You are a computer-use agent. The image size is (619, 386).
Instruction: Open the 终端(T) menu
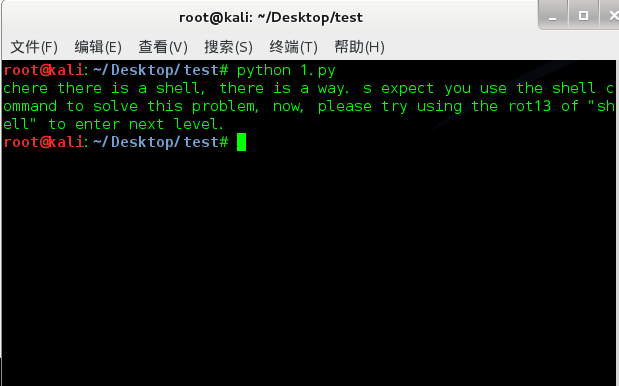click(x=294, y=47)
